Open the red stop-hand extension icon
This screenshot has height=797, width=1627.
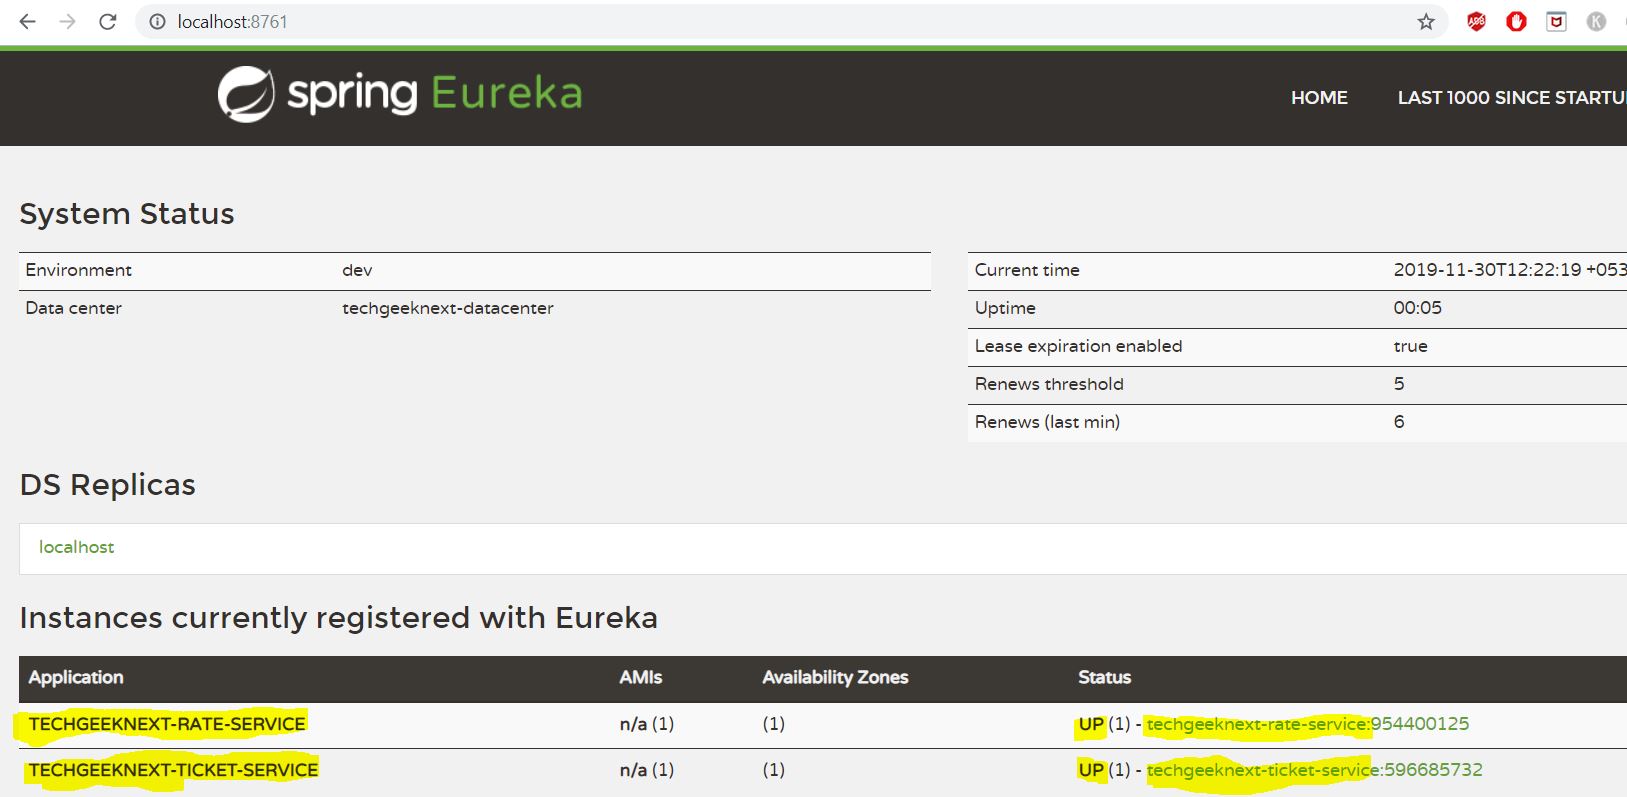tap(1516, 21)
